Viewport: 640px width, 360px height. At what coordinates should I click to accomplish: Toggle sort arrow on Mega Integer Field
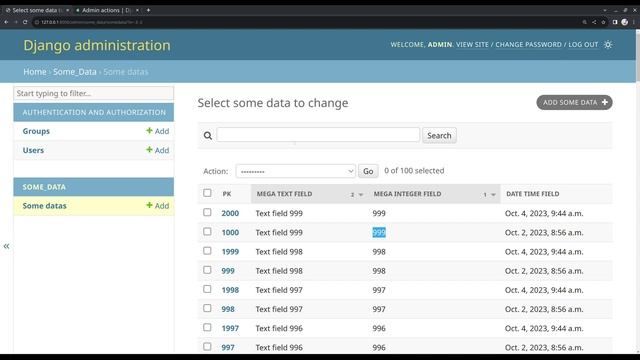click(493, 195)
